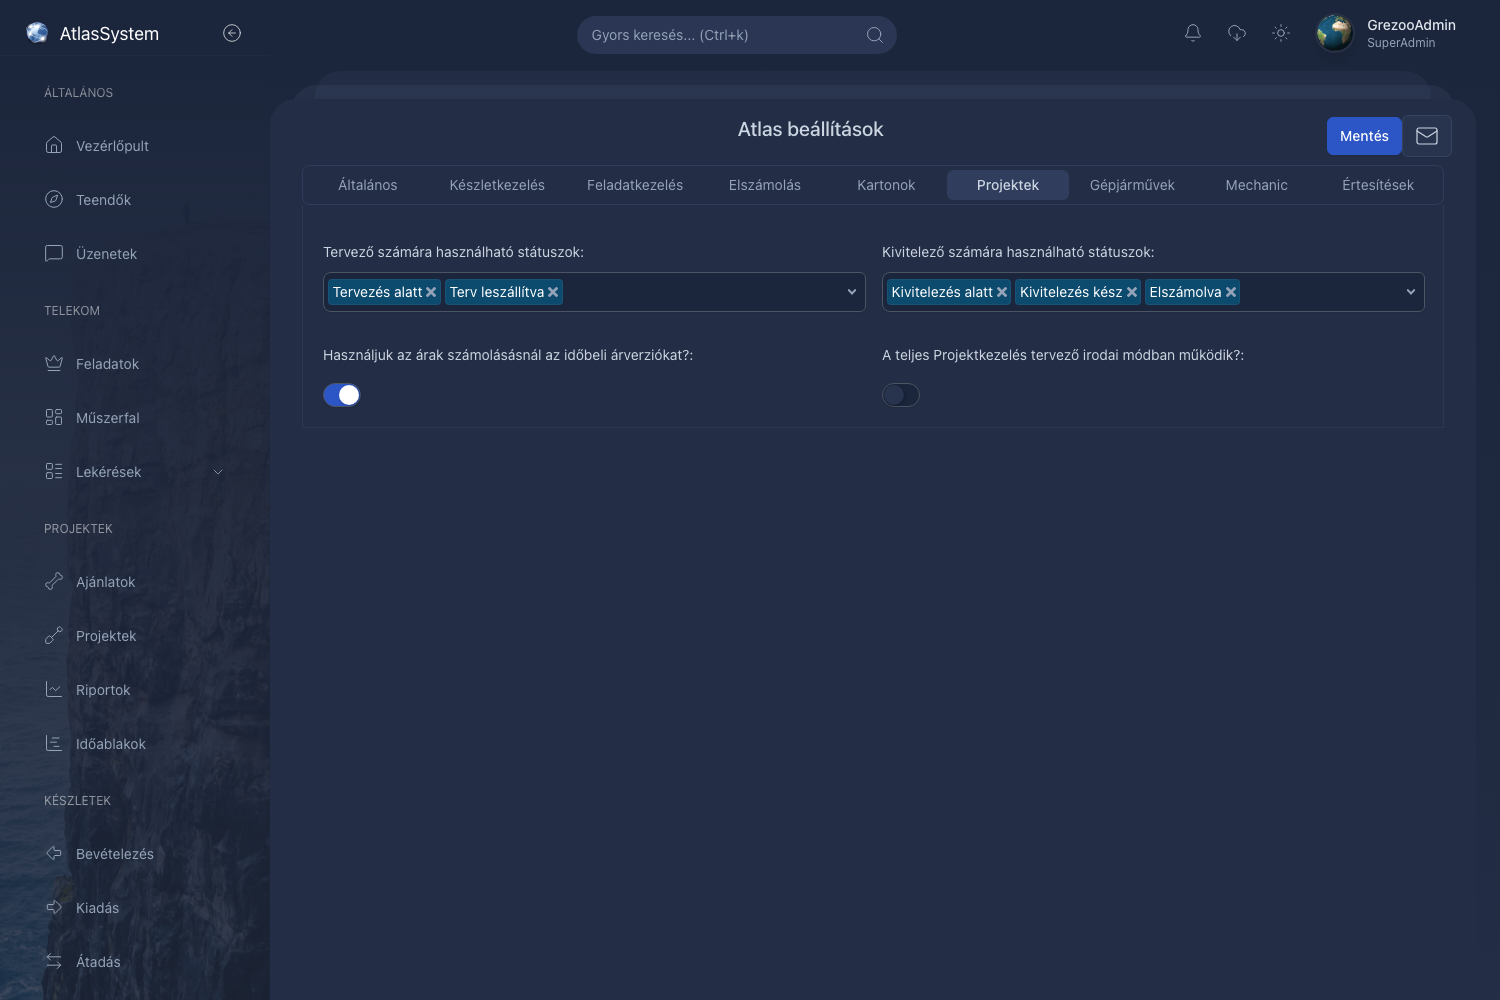
Task: Remove the Elszámolva status tag
Action: click(x=1231, y=292)
